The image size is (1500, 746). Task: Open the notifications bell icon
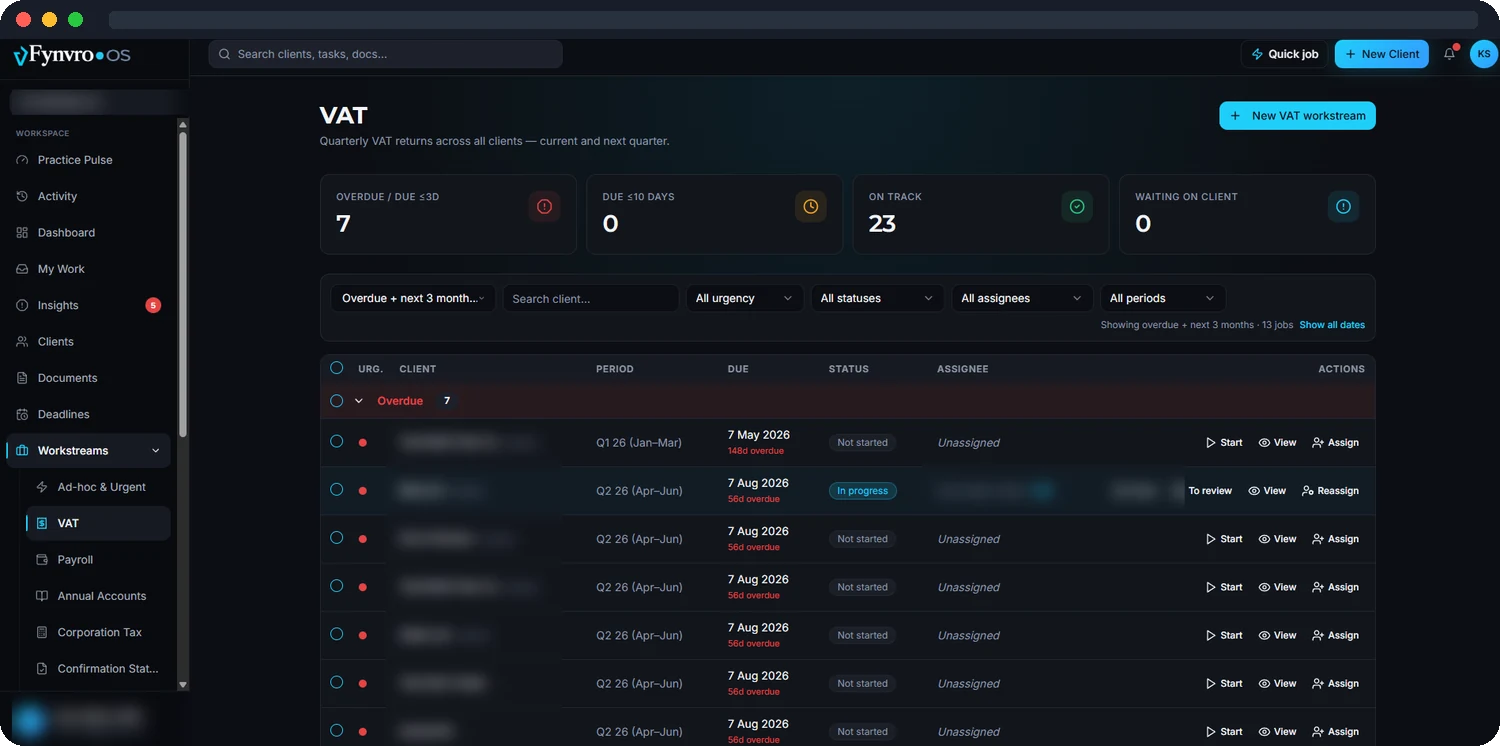1449,54
